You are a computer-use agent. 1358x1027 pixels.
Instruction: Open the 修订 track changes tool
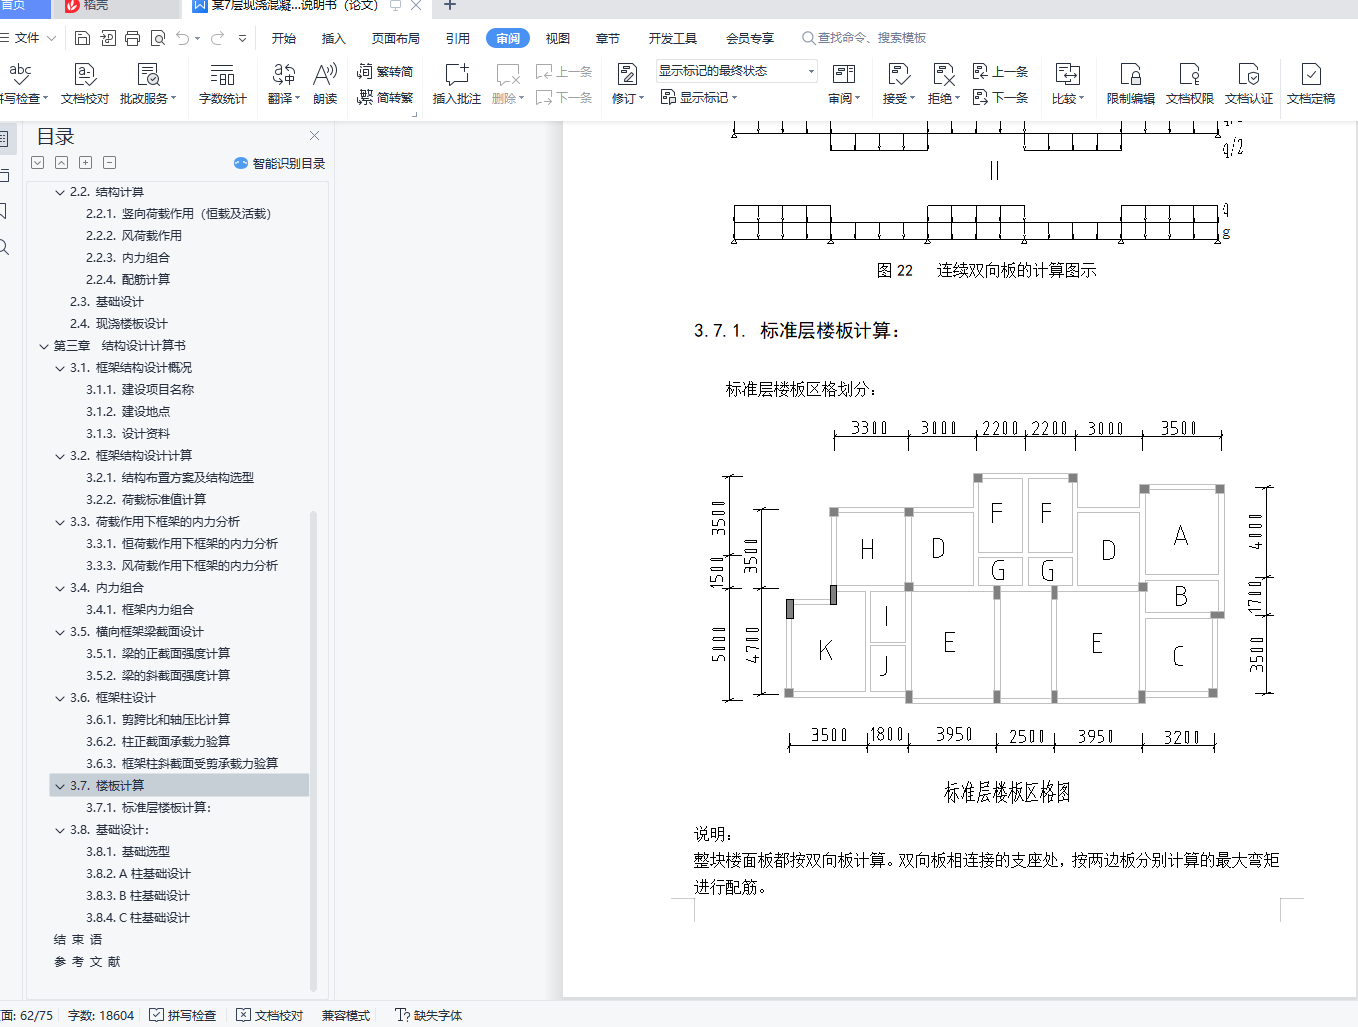[627, 84]
